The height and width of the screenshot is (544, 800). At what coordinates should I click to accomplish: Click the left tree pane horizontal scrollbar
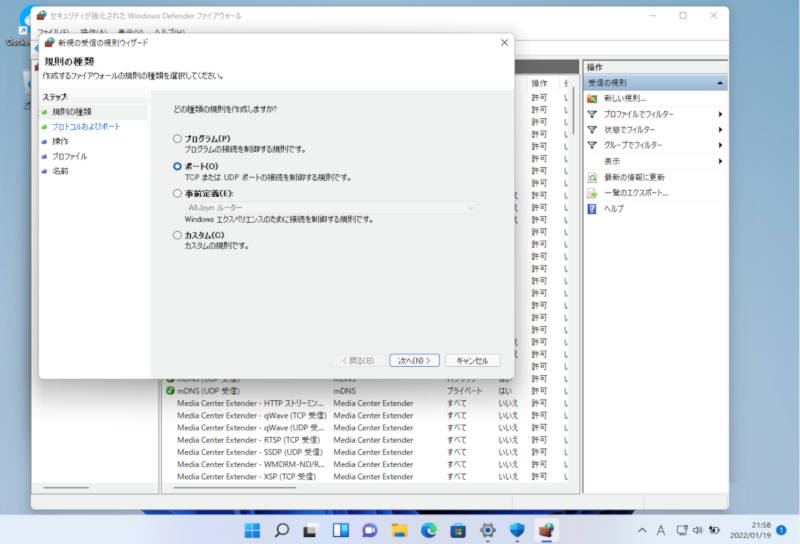click(x=66, y=488)
